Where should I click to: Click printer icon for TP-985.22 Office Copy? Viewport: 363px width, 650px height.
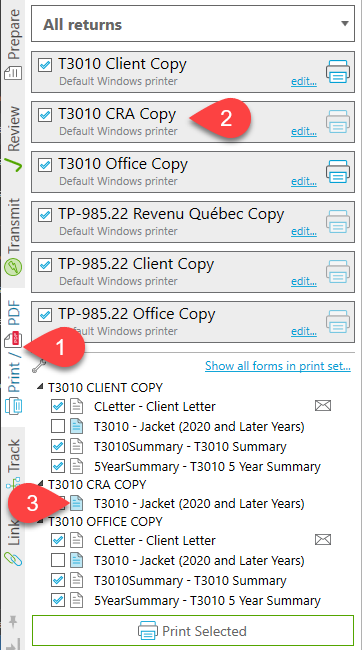338,322
